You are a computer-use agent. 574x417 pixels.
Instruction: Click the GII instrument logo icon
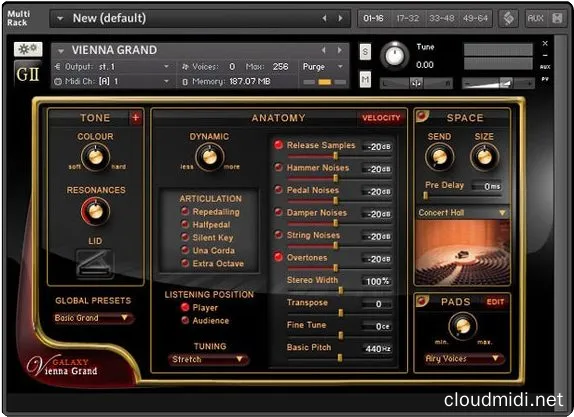[x=28, y=74]
